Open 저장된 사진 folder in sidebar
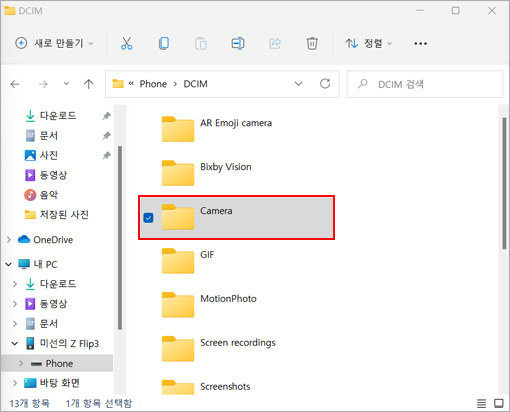The width and height of the screenshot is (510, 412). pos(64,214)
